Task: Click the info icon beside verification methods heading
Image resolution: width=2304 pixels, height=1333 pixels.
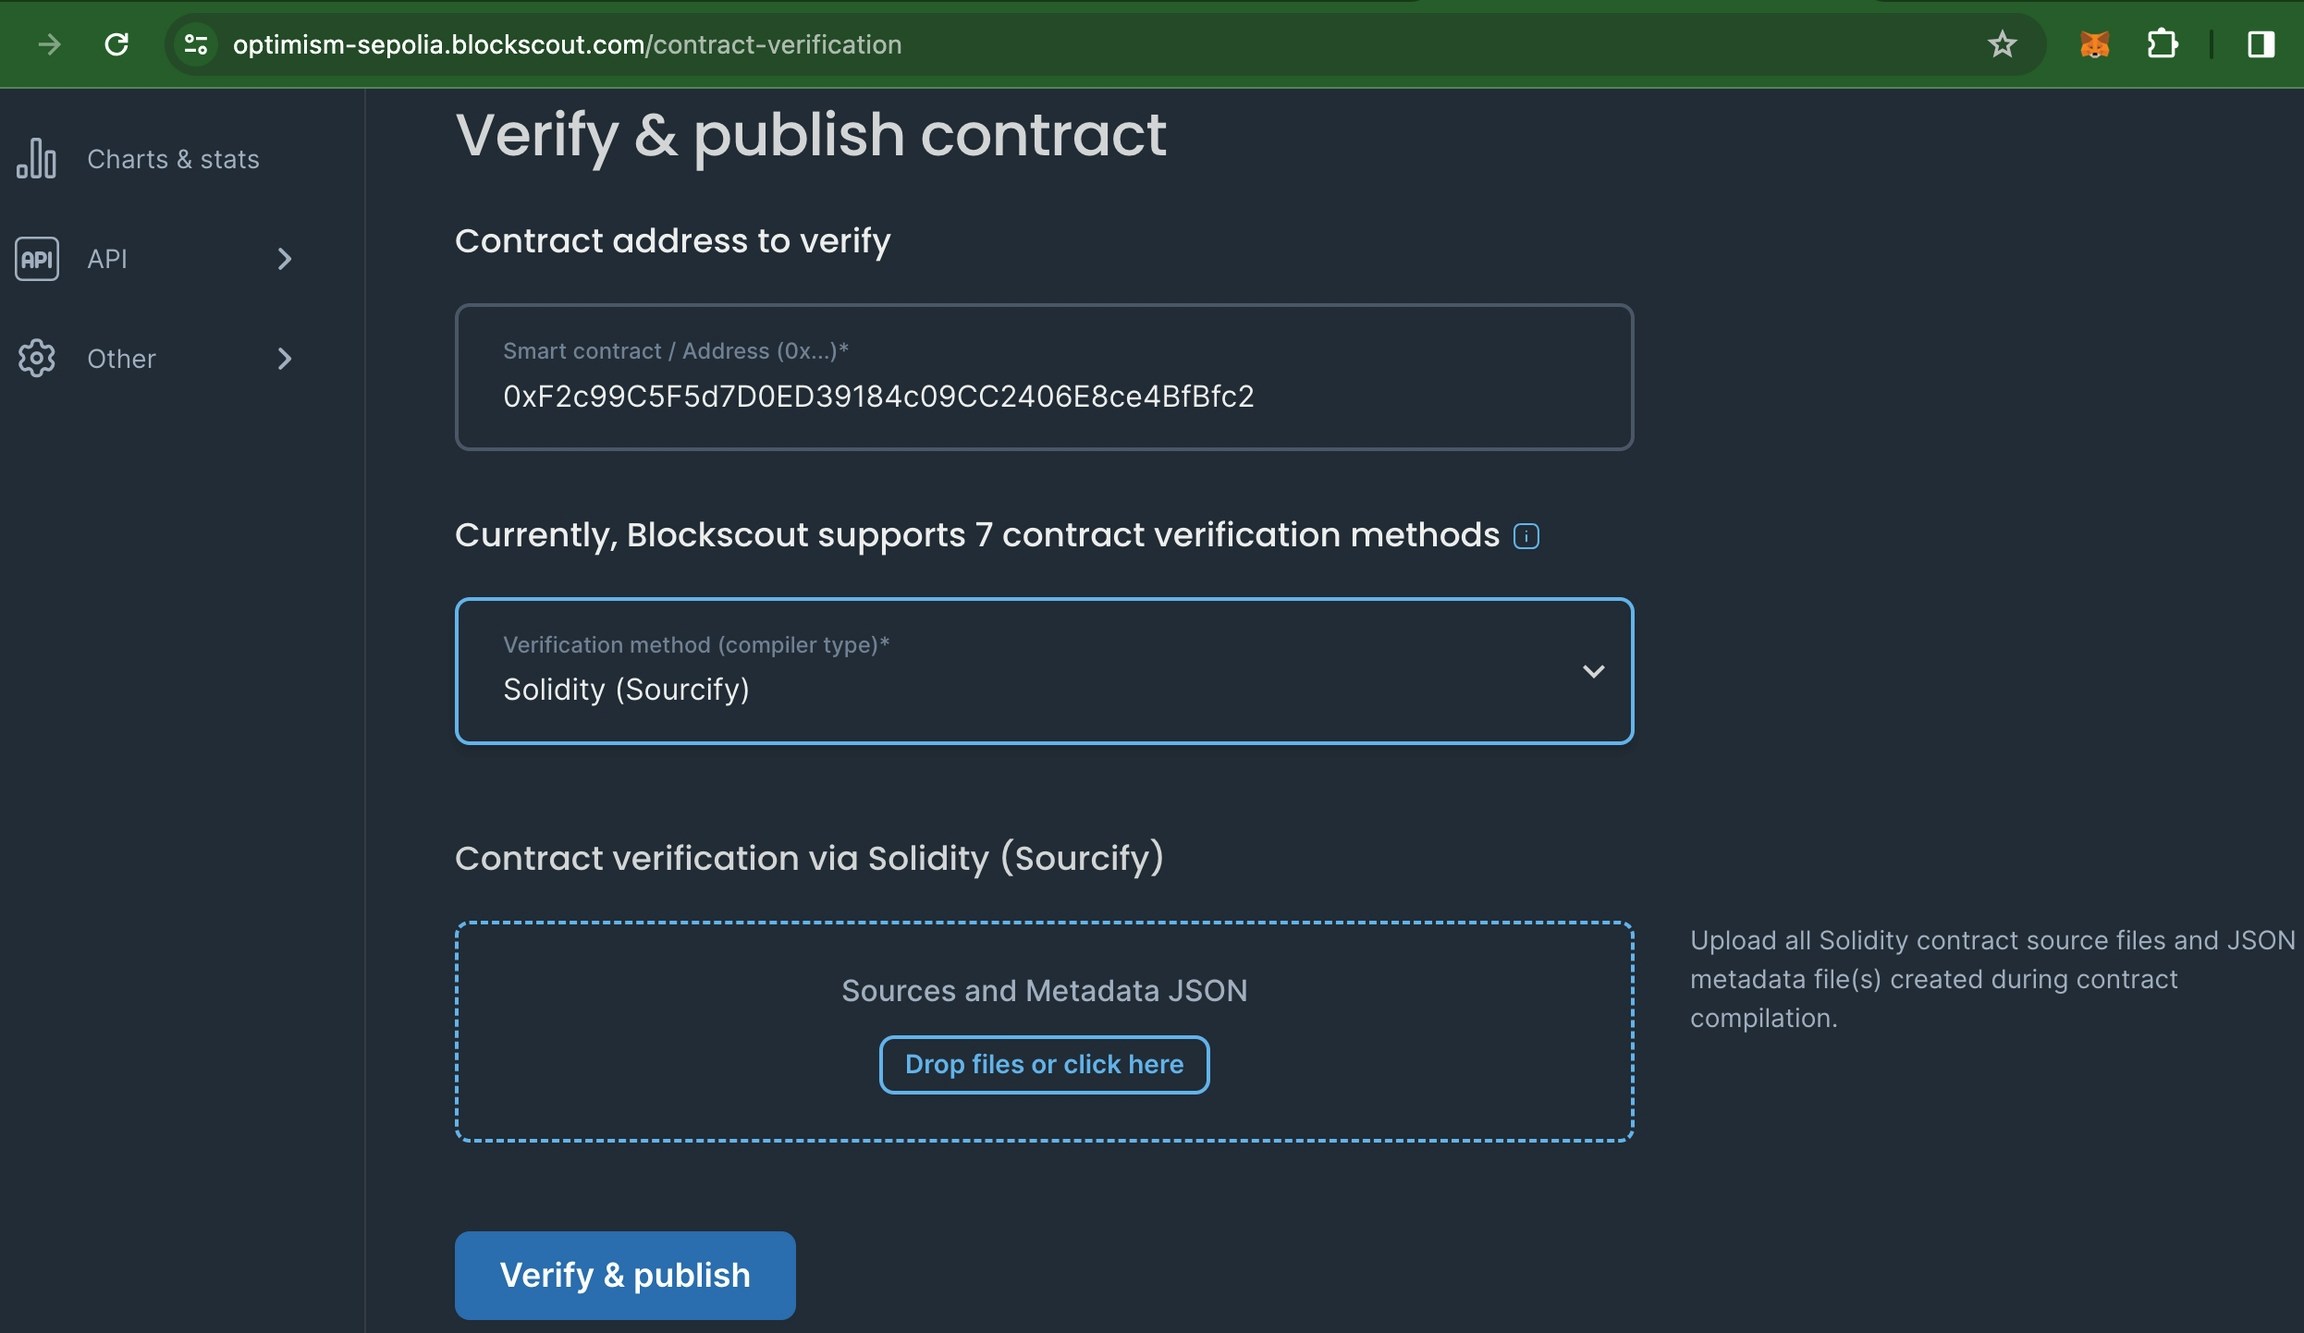Action: (1526, 536)
